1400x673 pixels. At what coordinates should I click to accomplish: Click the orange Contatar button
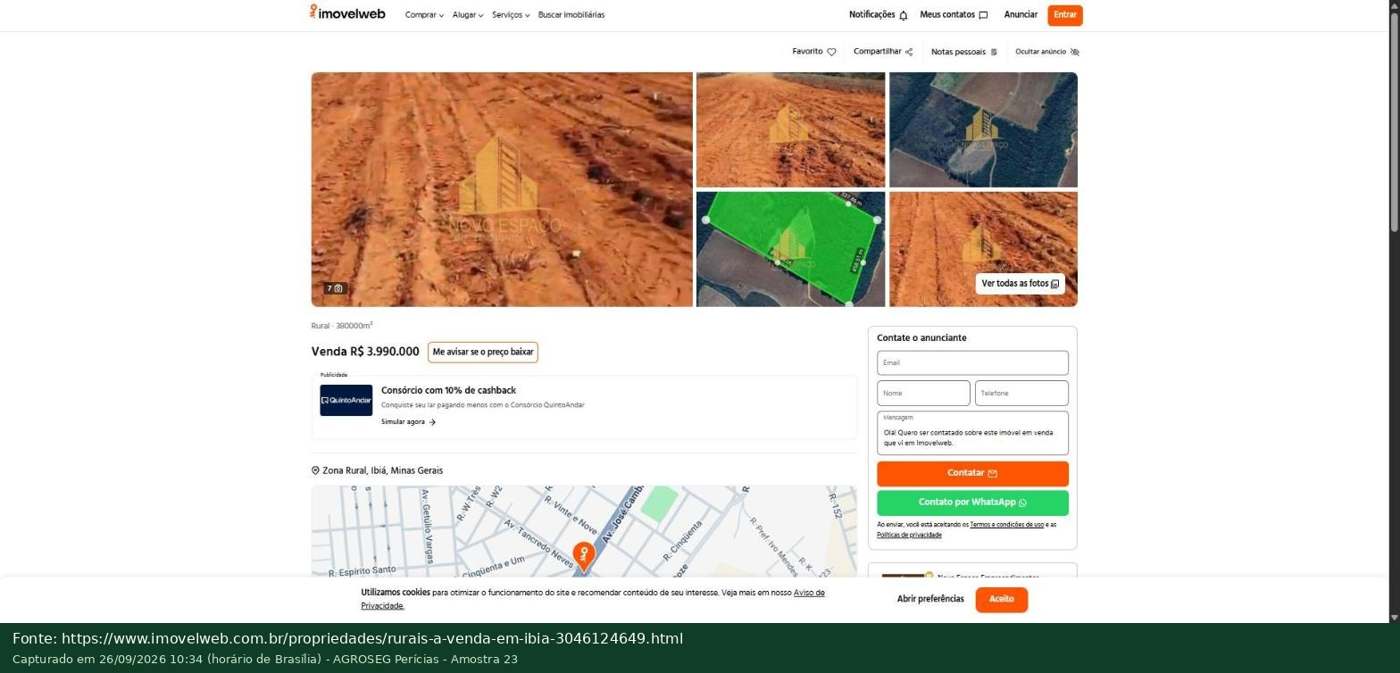click(x=973, y=474)
